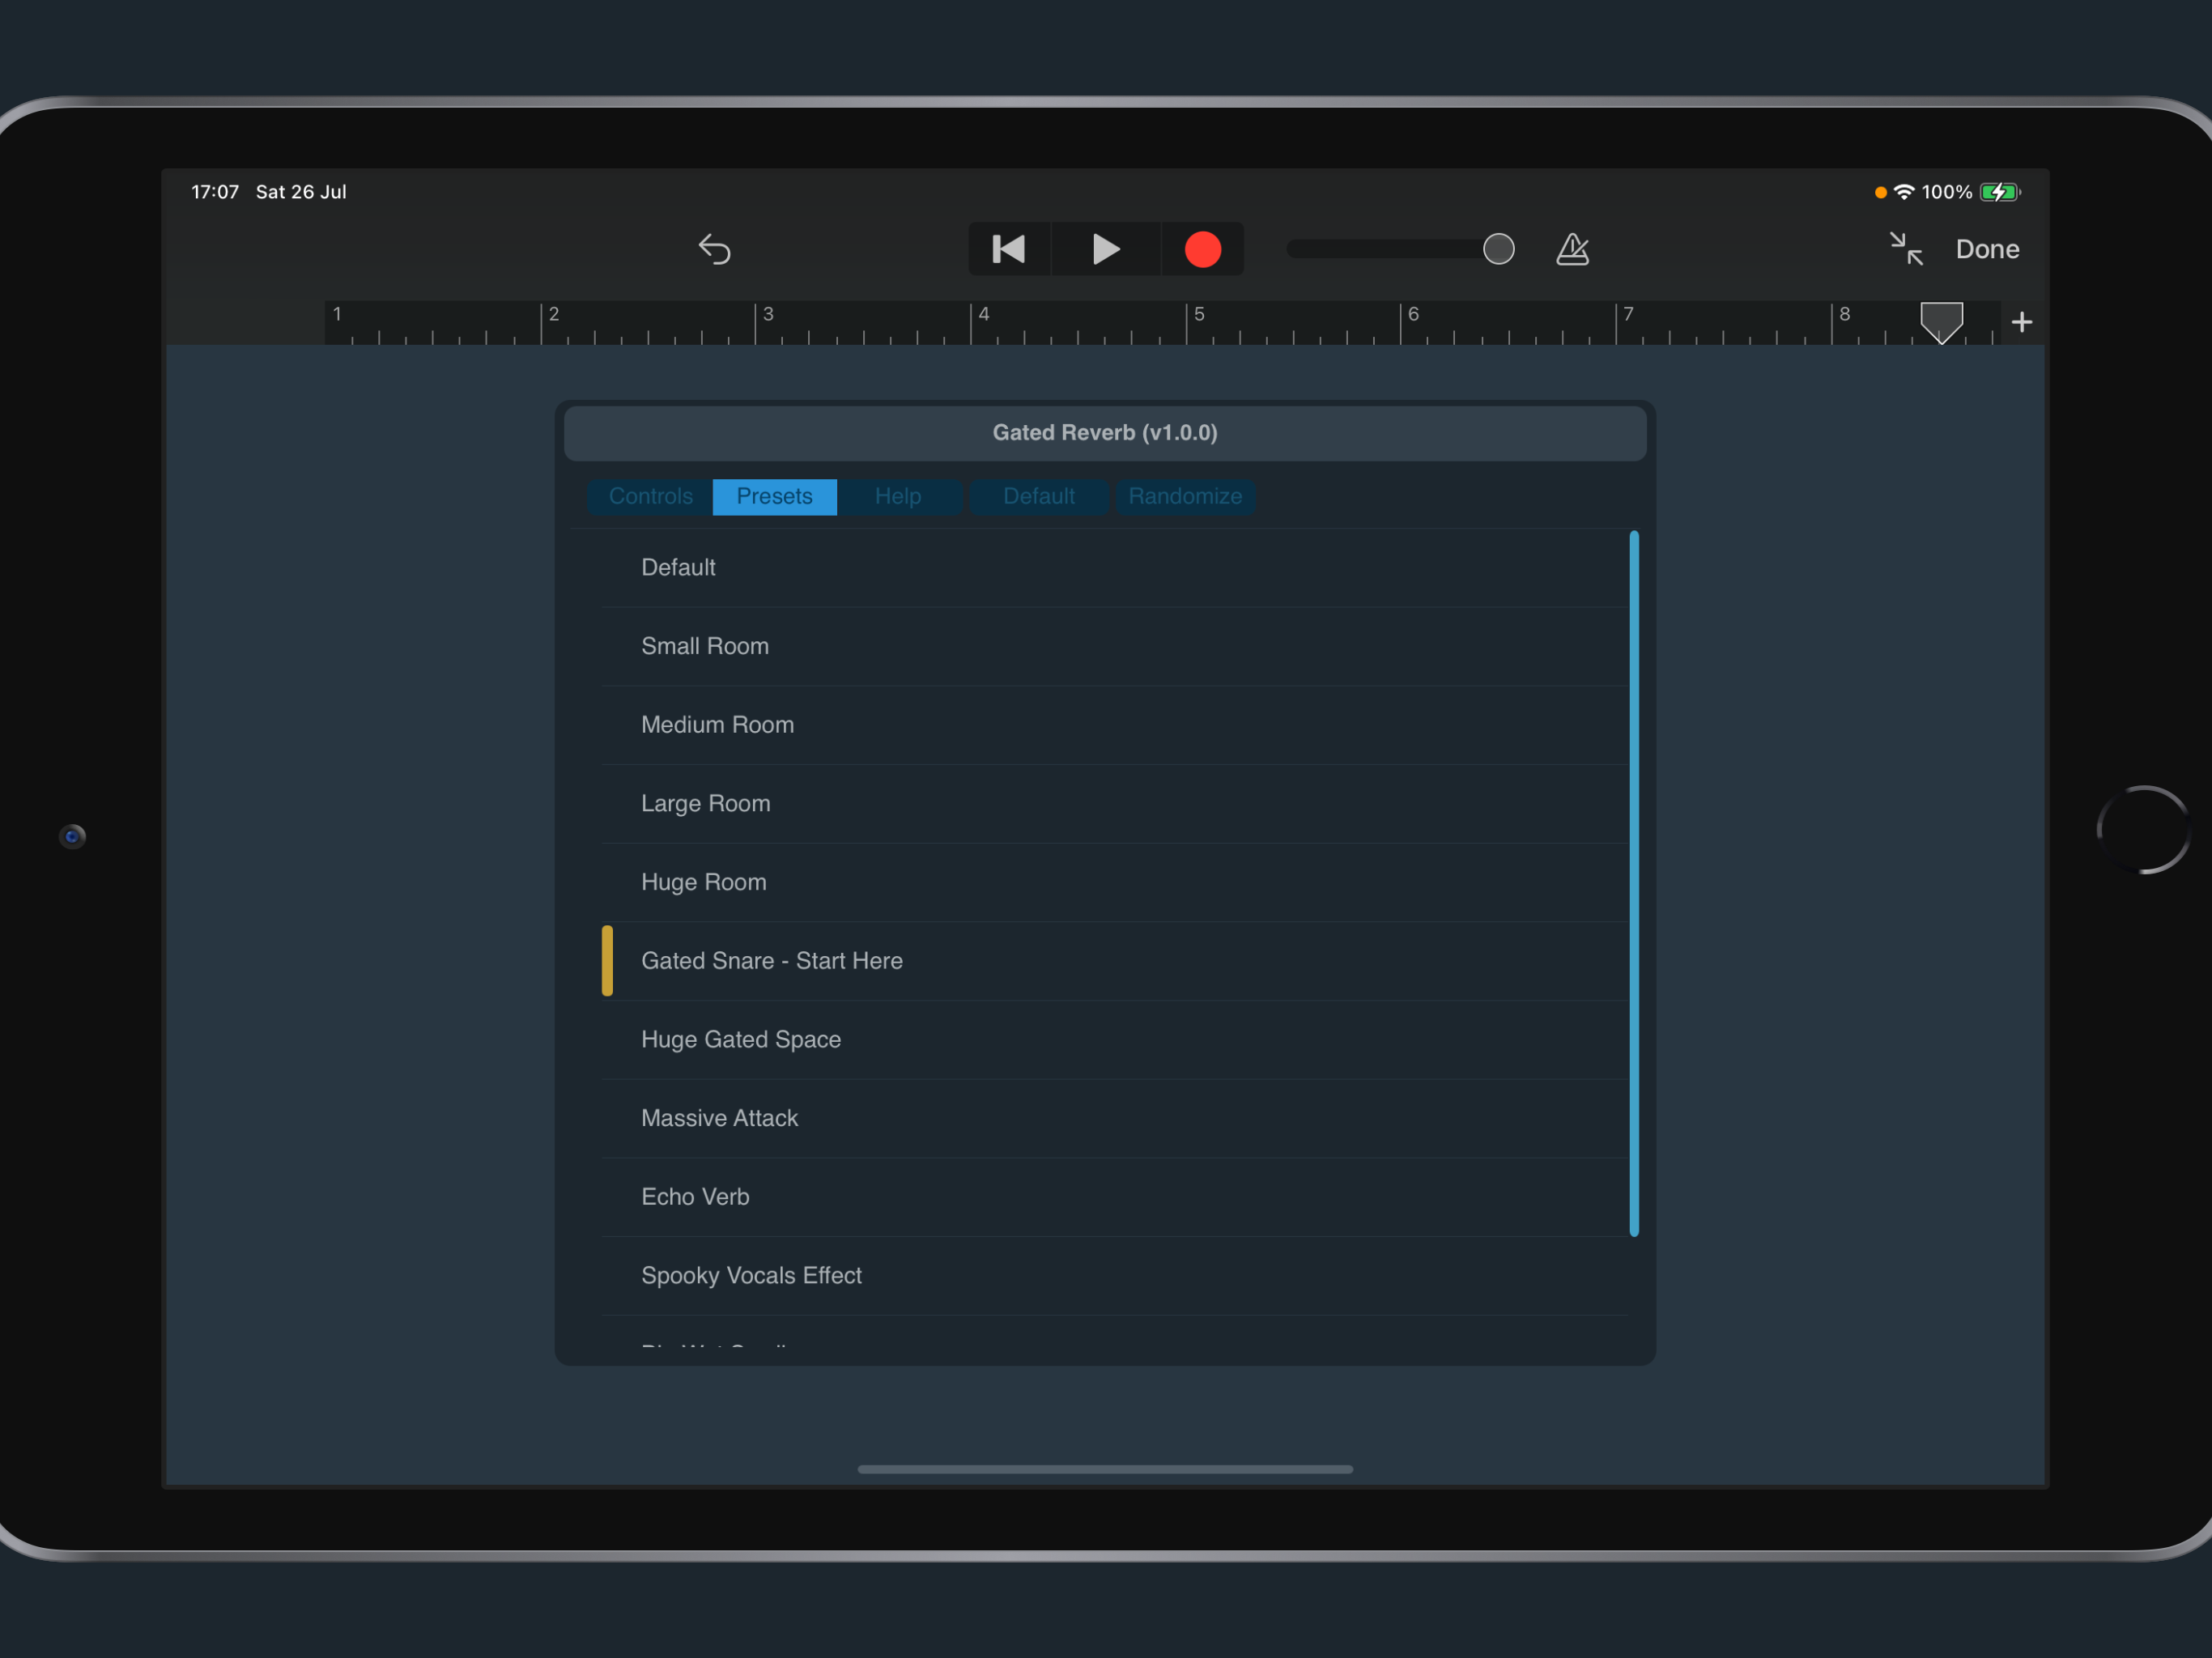Tap the battery status icon

(2000, 192)
